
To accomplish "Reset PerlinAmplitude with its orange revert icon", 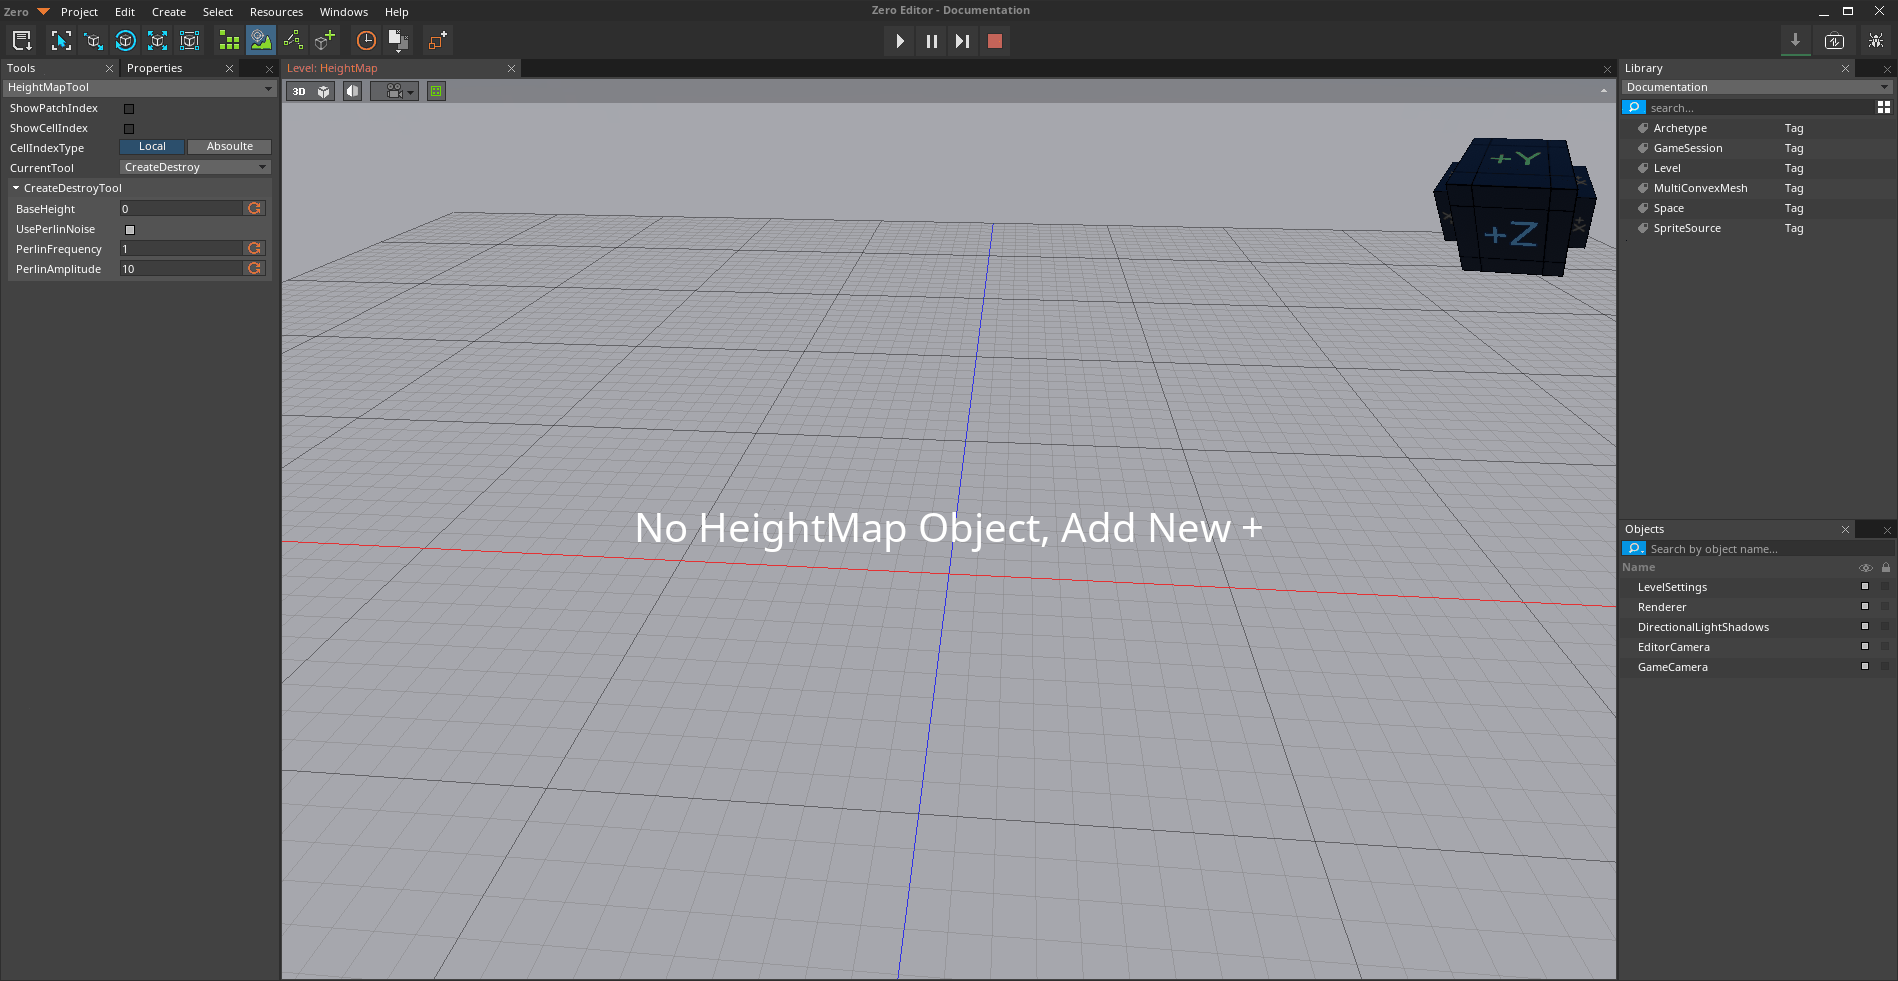I will (255, 268).
